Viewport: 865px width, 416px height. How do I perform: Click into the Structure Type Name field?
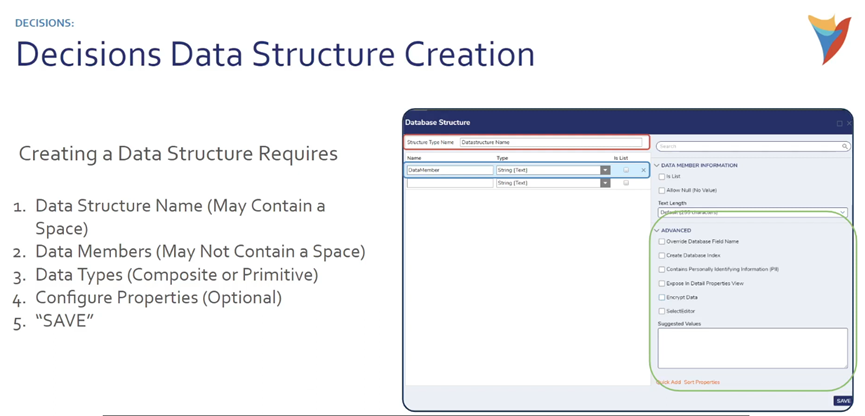[551, 142]
